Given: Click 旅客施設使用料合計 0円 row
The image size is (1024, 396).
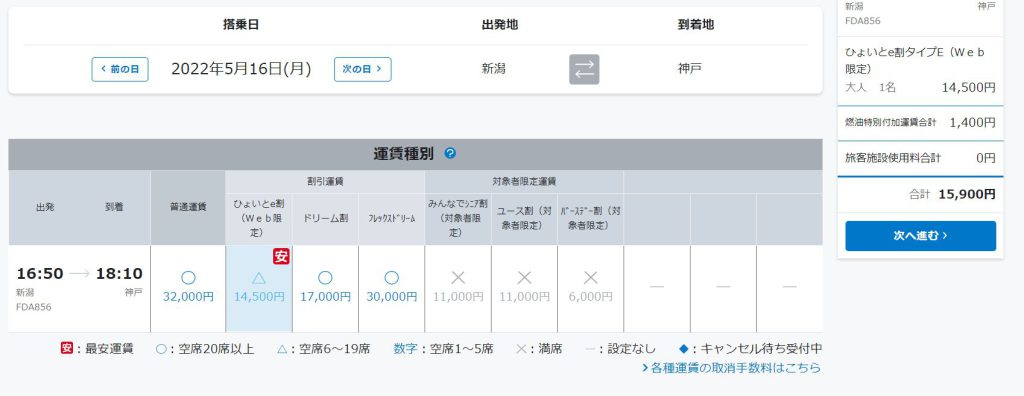Looking at the screenshot, I should pyautogui.click(x=920, y=158).
